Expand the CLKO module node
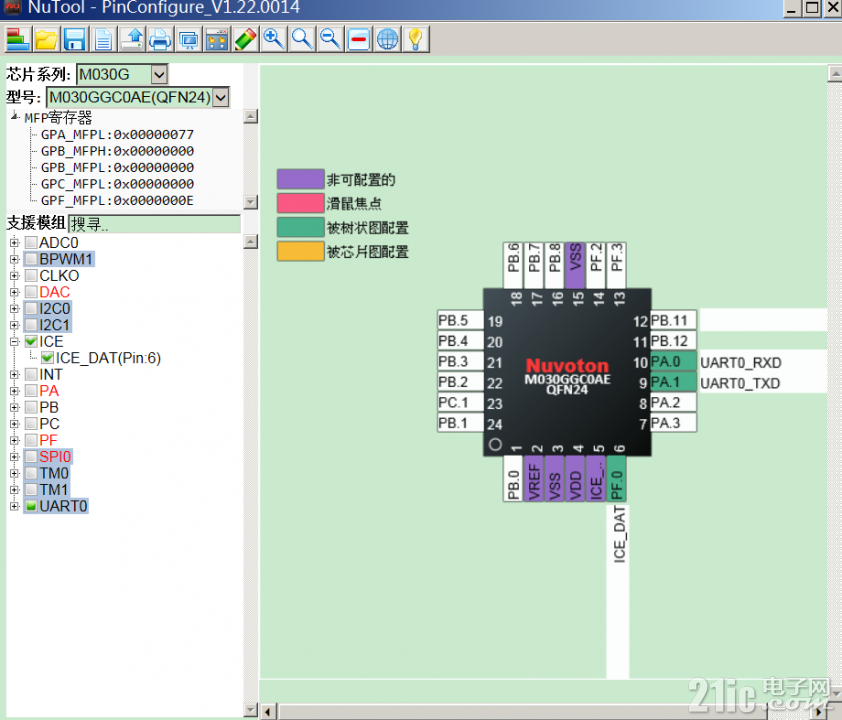Screen dimensions: 842x720 coord(14,275)
